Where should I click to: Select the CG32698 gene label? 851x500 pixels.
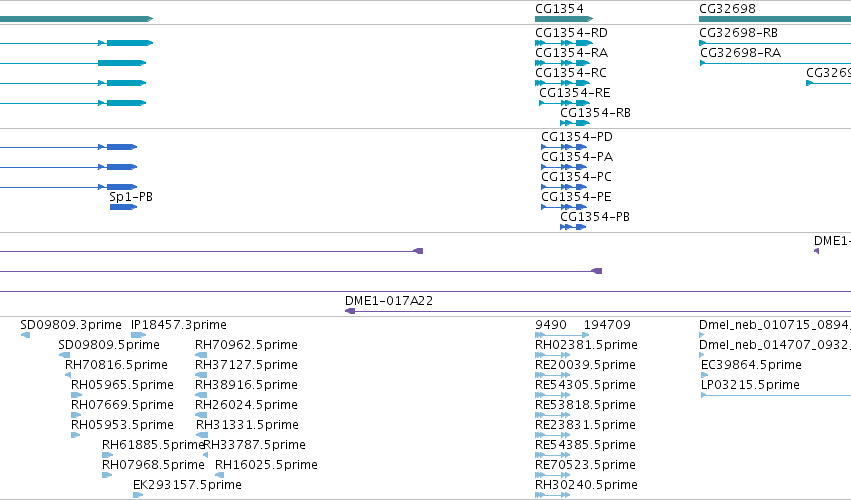pos(727,9)
